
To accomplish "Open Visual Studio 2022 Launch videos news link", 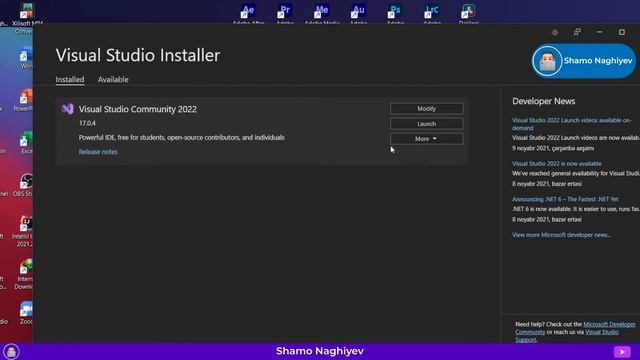I will click(571, 124).
